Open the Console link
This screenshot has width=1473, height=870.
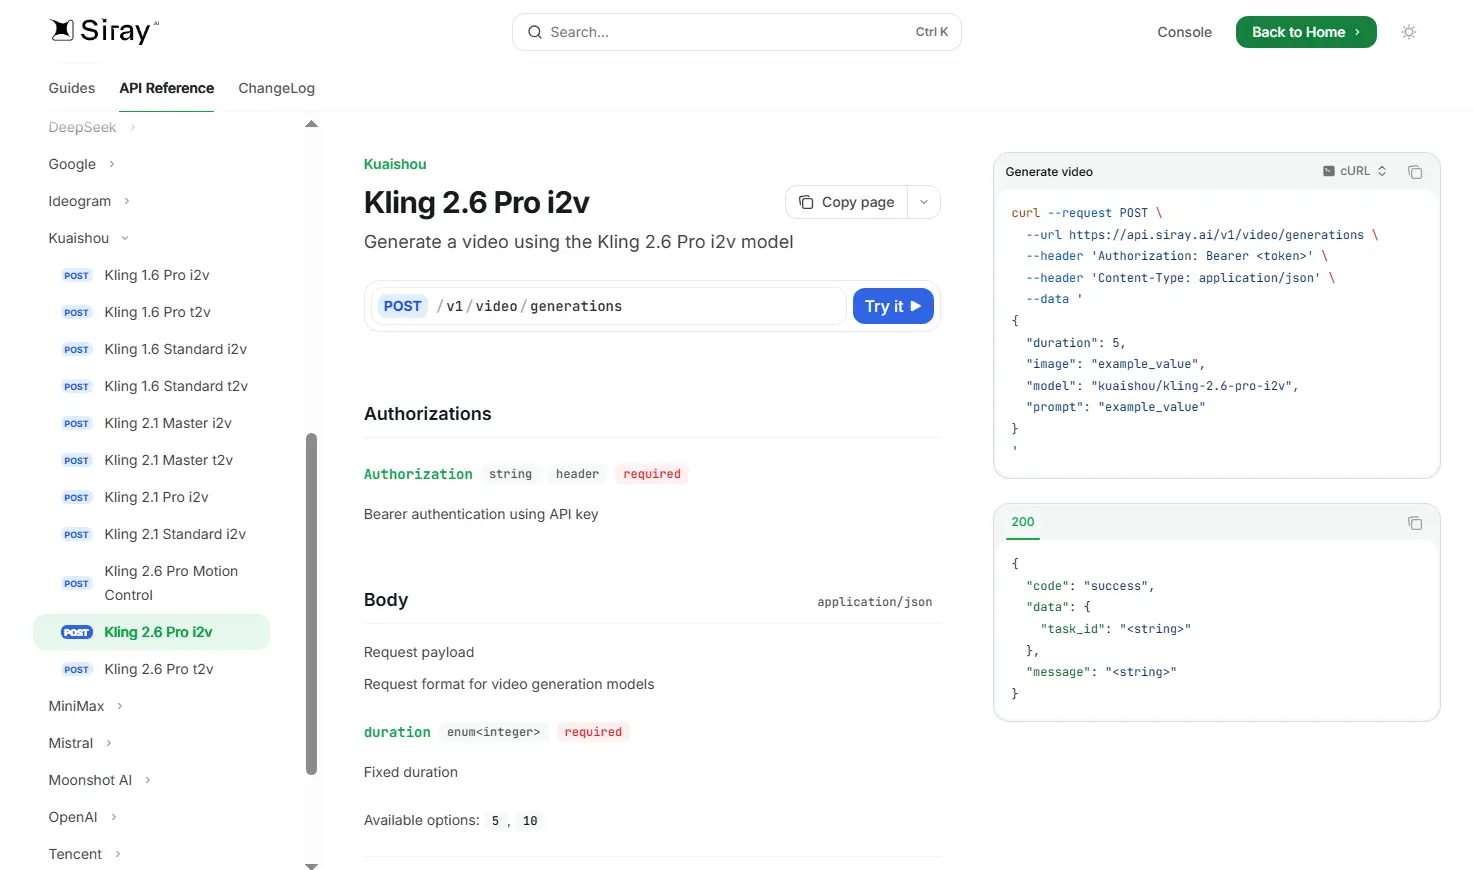pyautogui.click(x=1184, y=32)
